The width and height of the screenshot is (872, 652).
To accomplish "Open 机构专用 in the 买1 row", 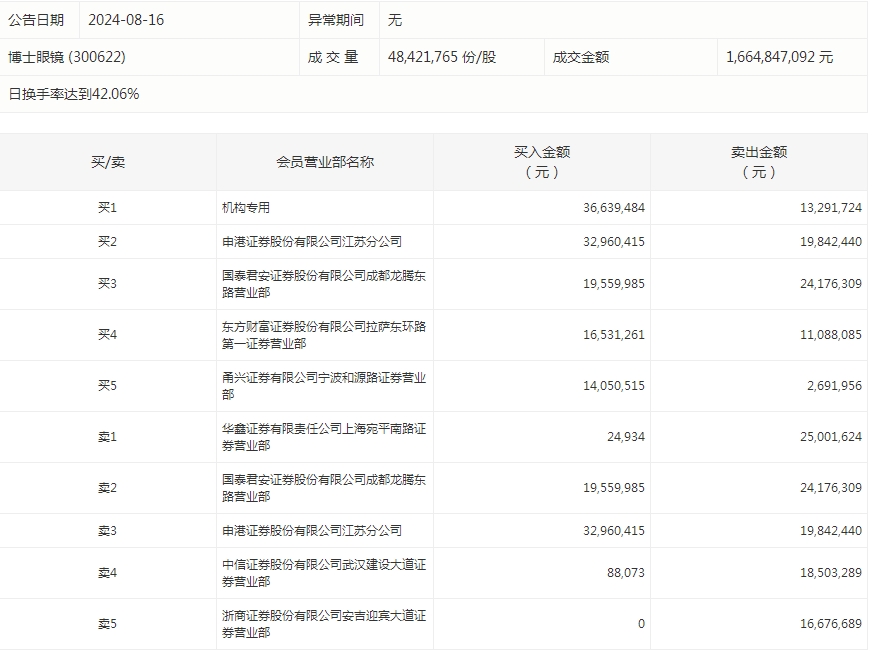I will pyautogui.click(x=246, y=208).
